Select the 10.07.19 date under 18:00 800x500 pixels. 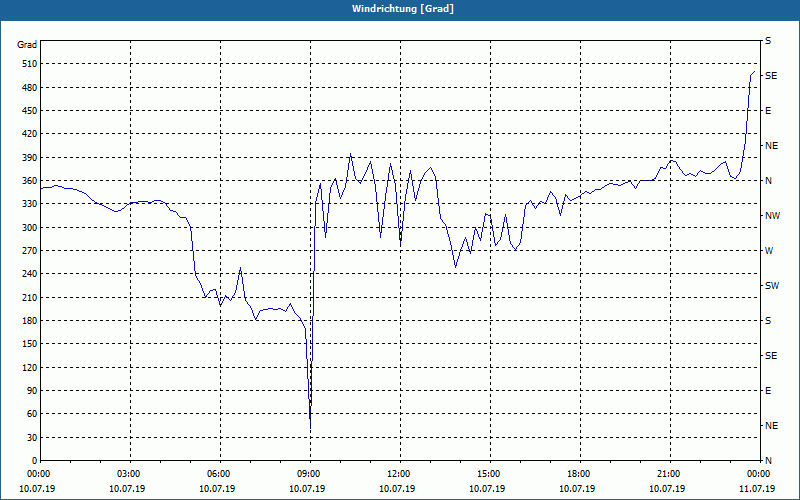tap(577, 489)
